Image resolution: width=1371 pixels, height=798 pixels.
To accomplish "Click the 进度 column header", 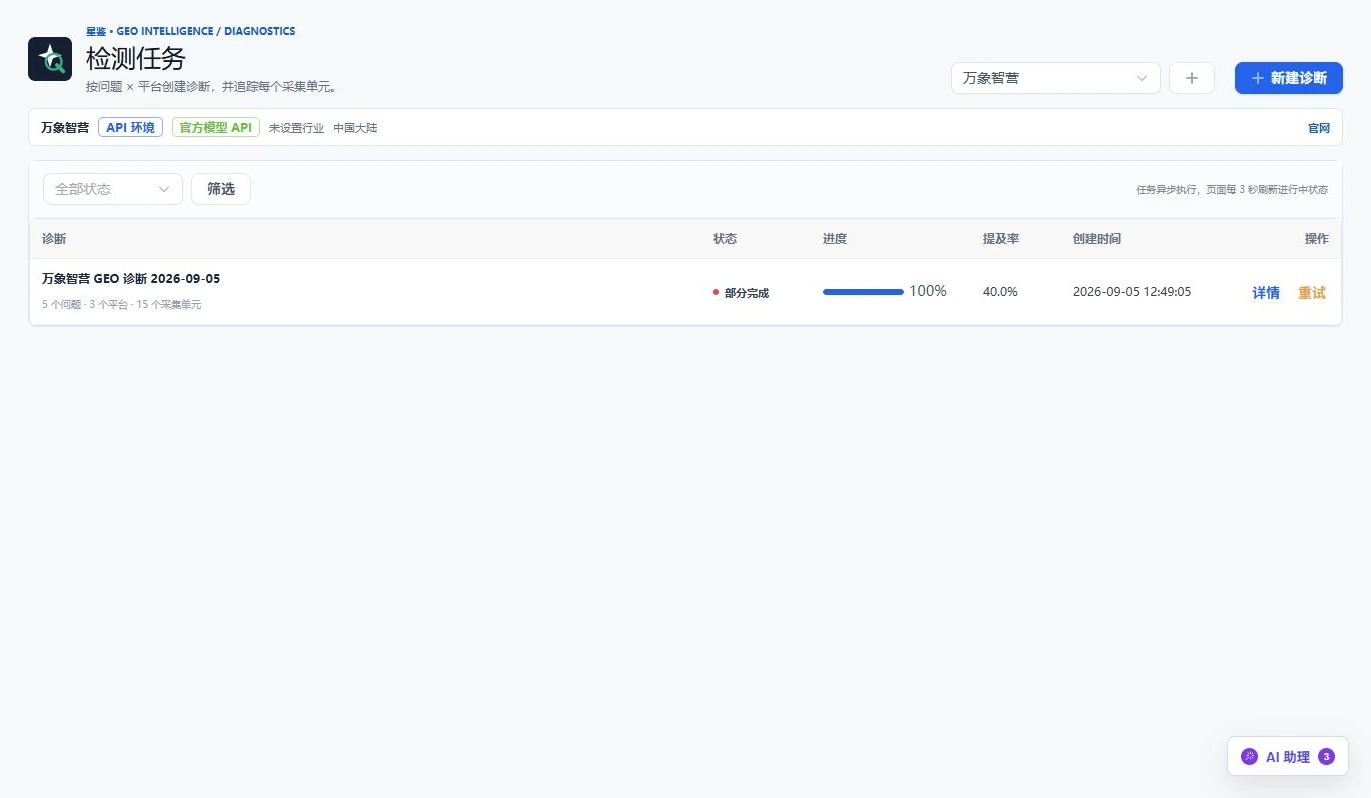I will [835, 239].
